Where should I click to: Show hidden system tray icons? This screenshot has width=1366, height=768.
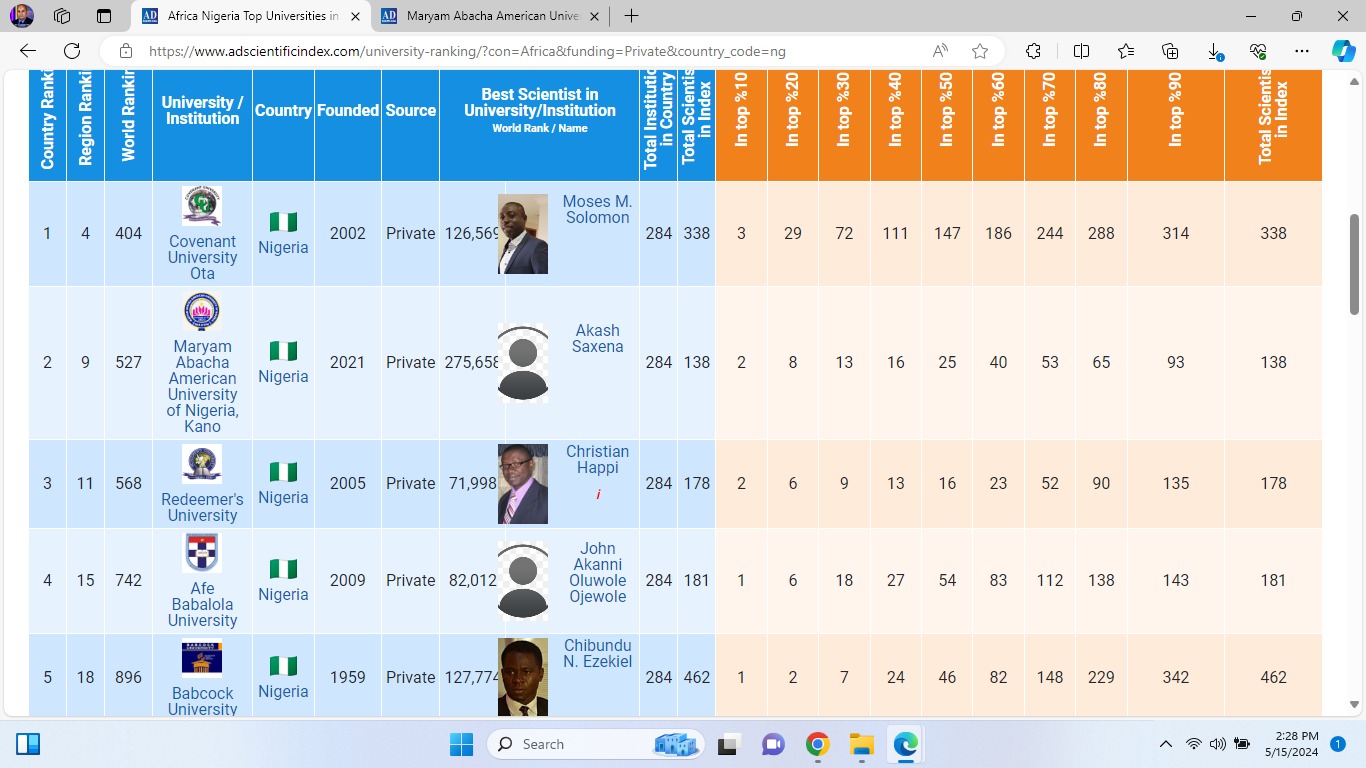coord(1165,744)
